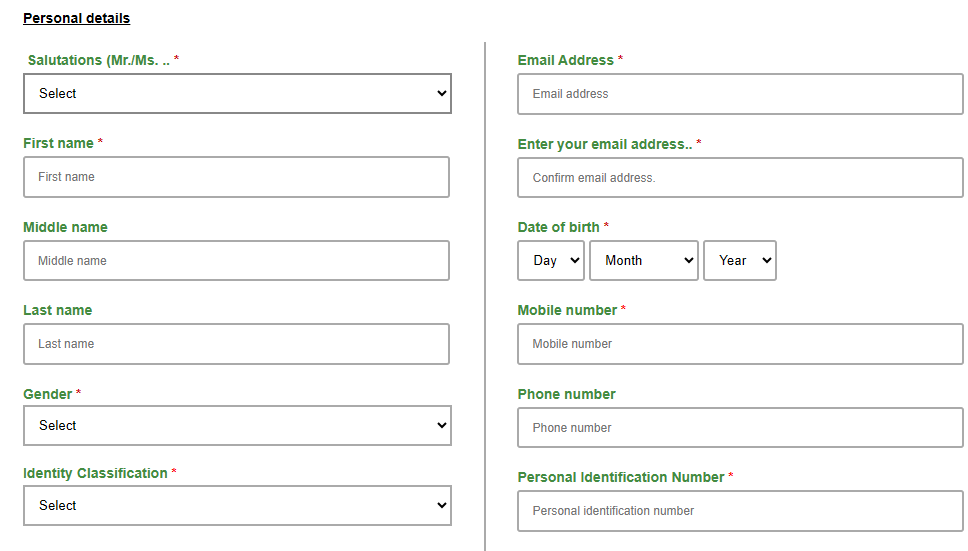Open the Year dropdown
Viewport: 968px width, 551px height.
point(740,260)
